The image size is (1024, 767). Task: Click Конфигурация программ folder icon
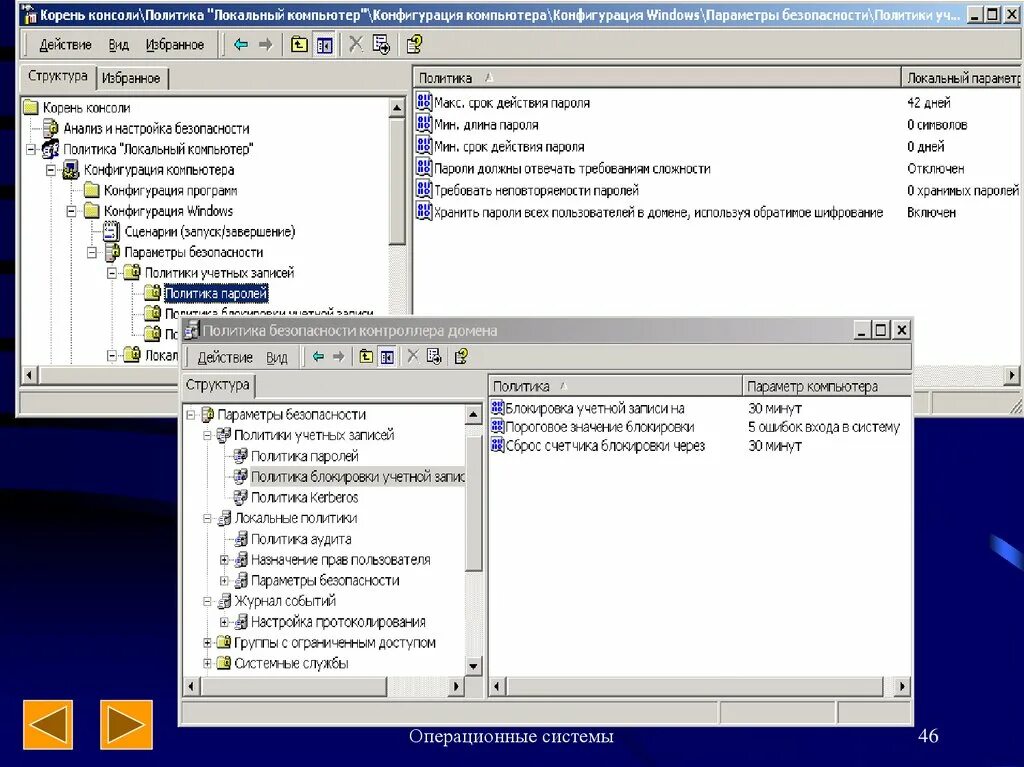tap(92, 190)
